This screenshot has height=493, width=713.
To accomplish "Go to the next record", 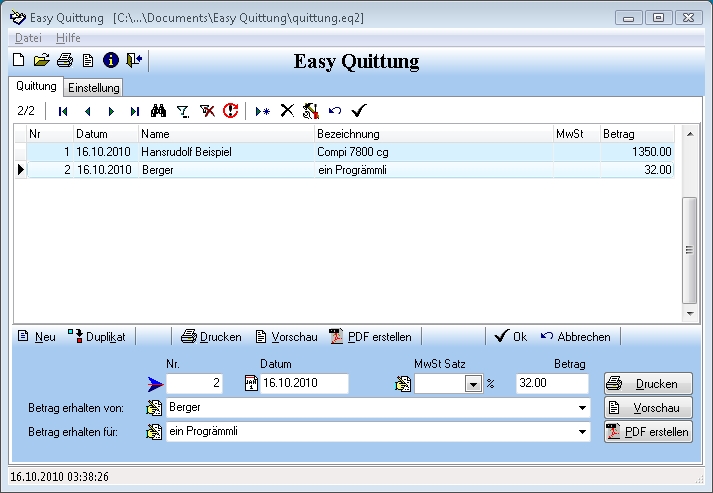I will [111, 111].
